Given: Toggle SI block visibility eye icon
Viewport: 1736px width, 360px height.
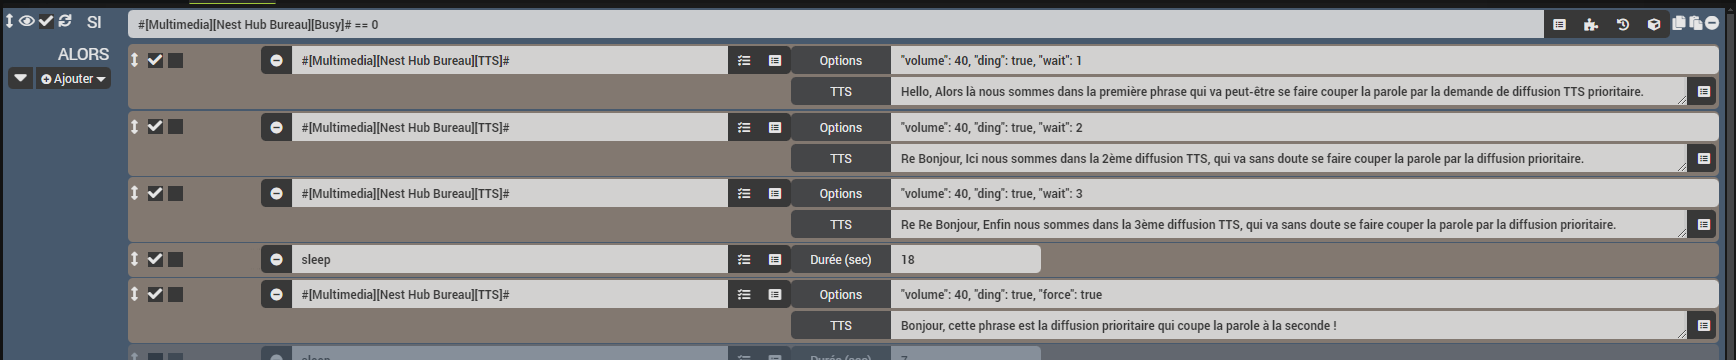Looking at the screenshot, I should click(x=27, y=21).
